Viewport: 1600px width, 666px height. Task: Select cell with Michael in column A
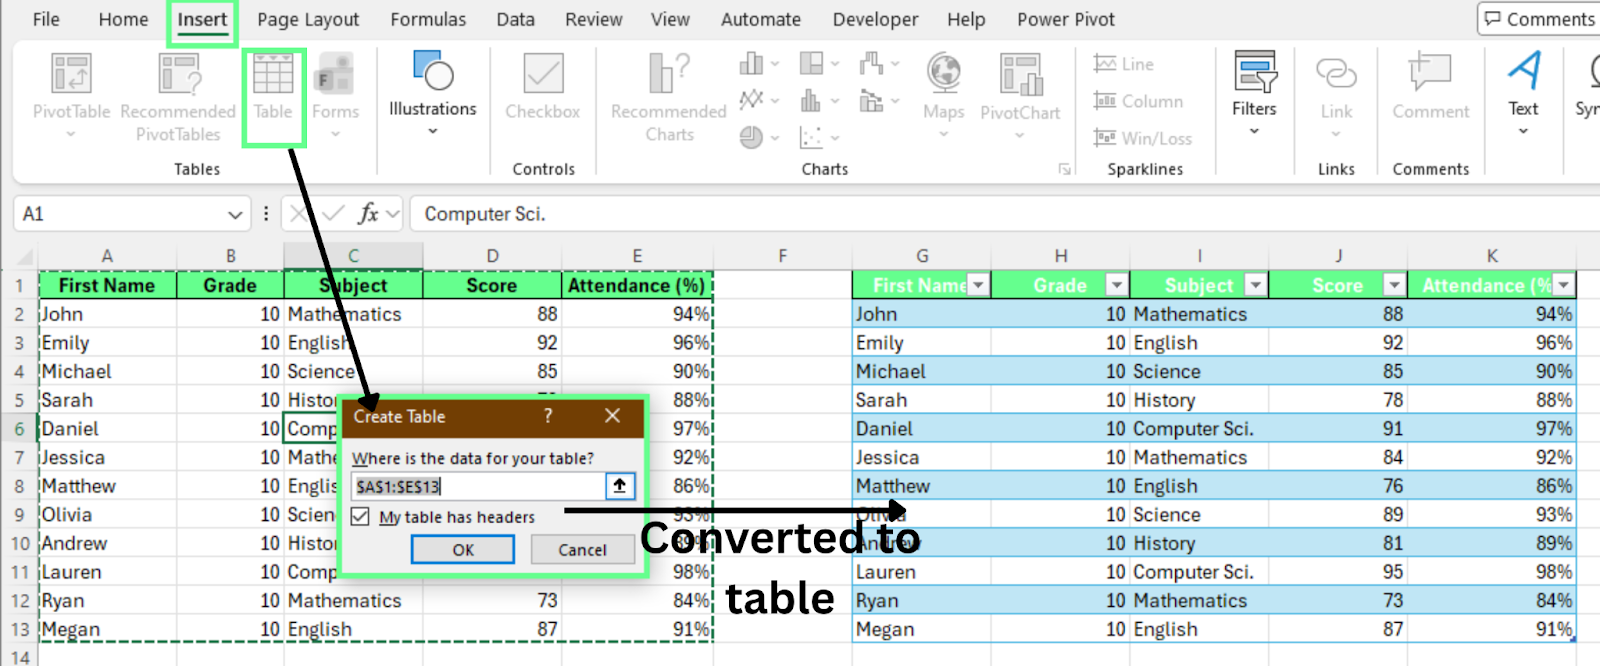(108, 372)
